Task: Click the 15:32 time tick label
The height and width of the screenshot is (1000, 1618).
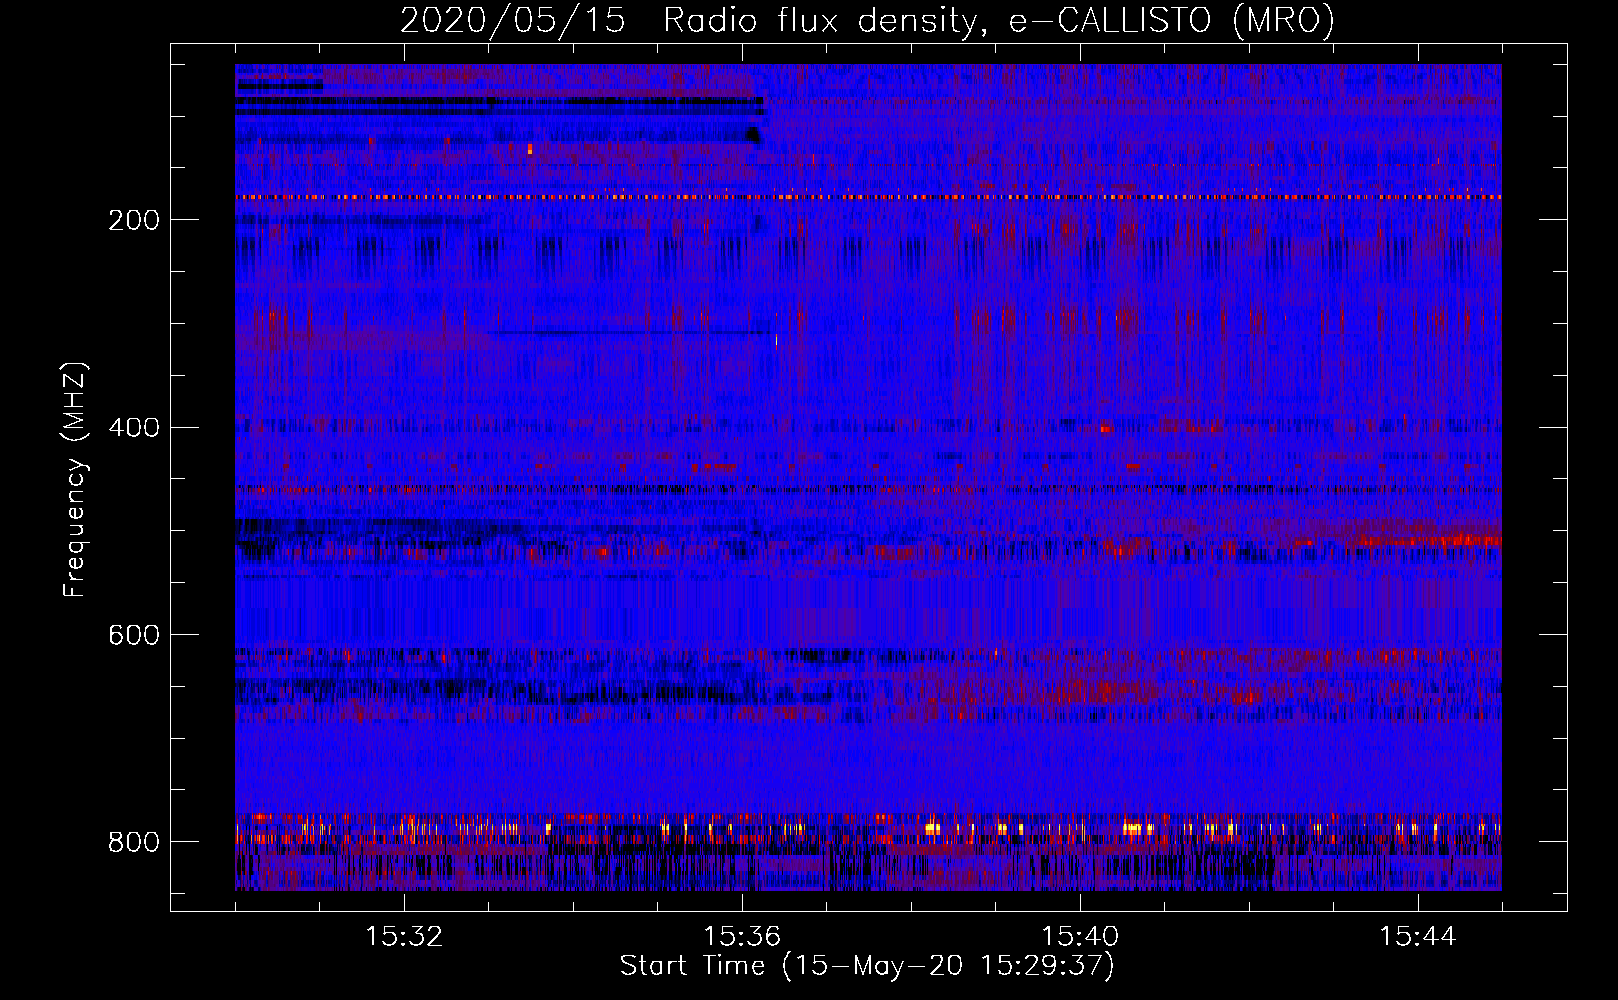Action: tap(404, 937)
